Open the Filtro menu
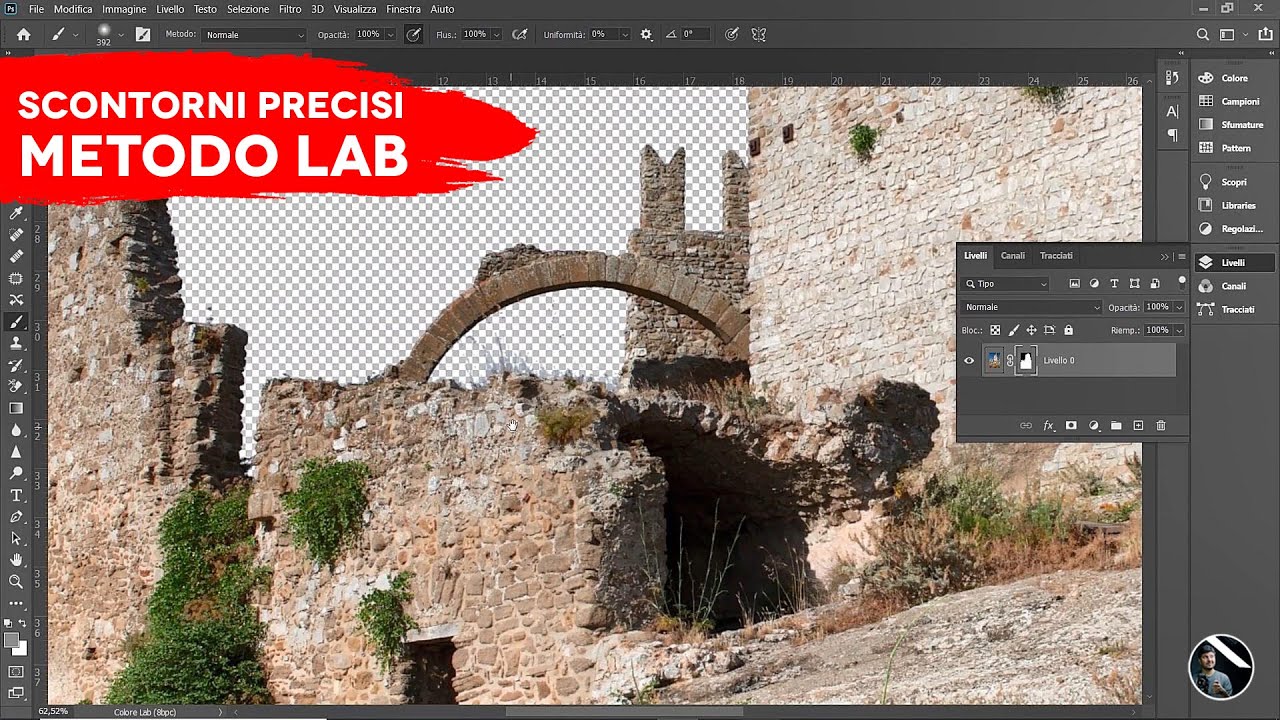 click(x=290, y=9)
